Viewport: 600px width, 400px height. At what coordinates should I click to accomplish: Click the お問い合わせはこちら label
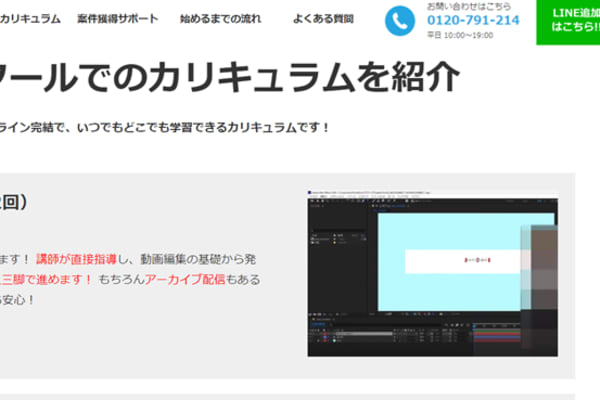click(x=461, y=5)
